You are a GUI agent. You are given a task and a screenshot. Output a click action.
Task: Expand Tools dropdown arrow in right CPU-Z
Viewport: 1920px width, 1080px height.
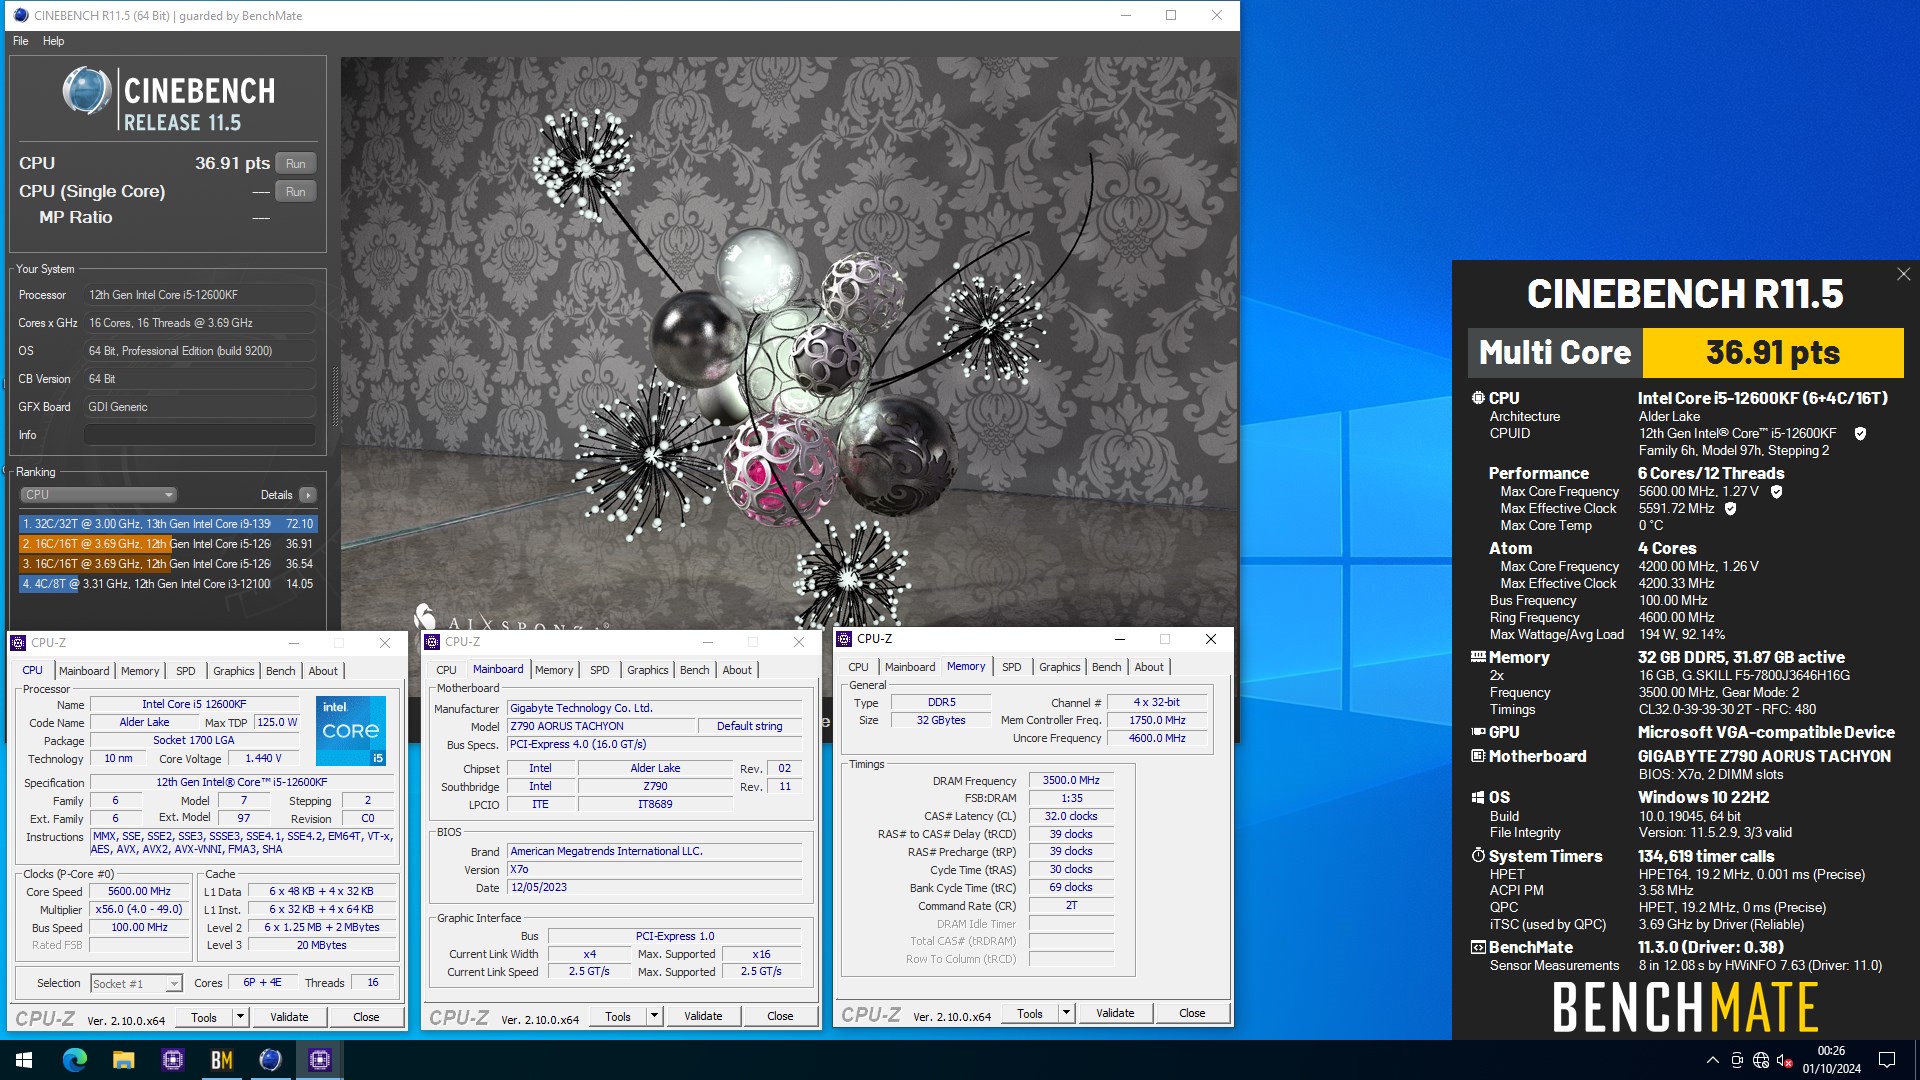click(x=1066, y=1013)
